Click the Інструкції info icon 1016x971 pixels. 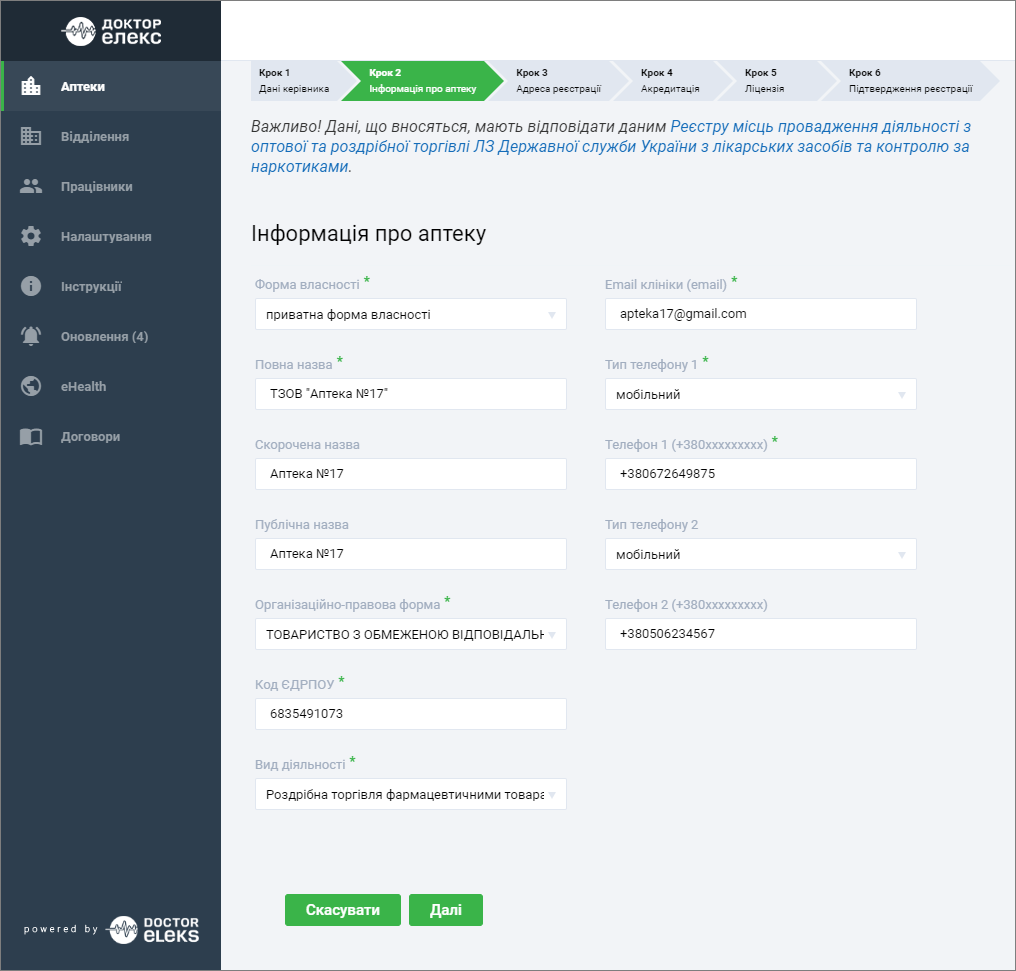pos(30,286)
